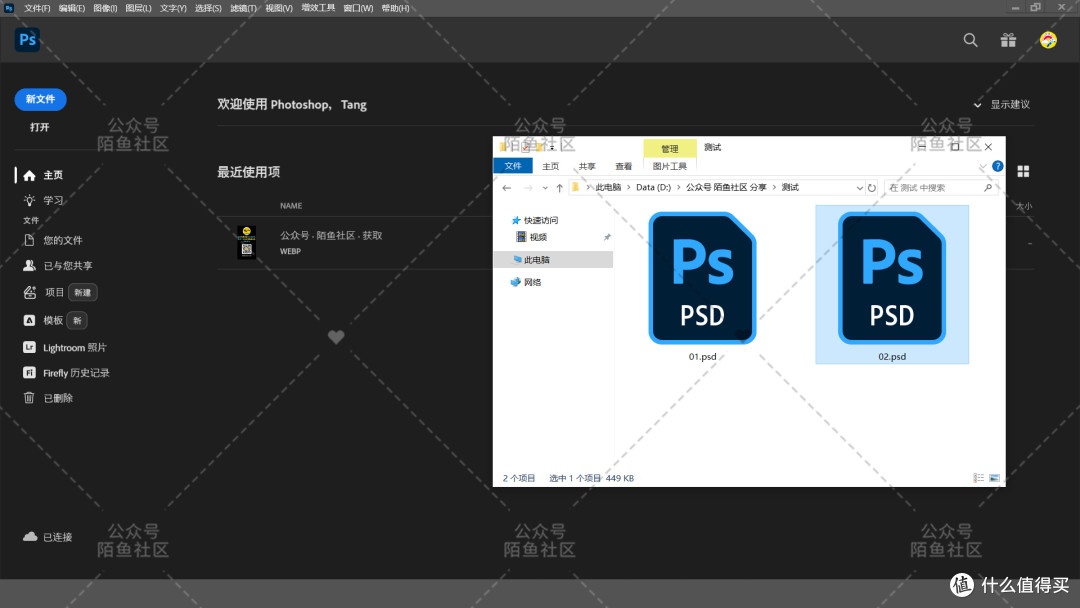The image size is (1080, 608).
Task: Click the 新建 badge next to 项目
Action: 83,293
